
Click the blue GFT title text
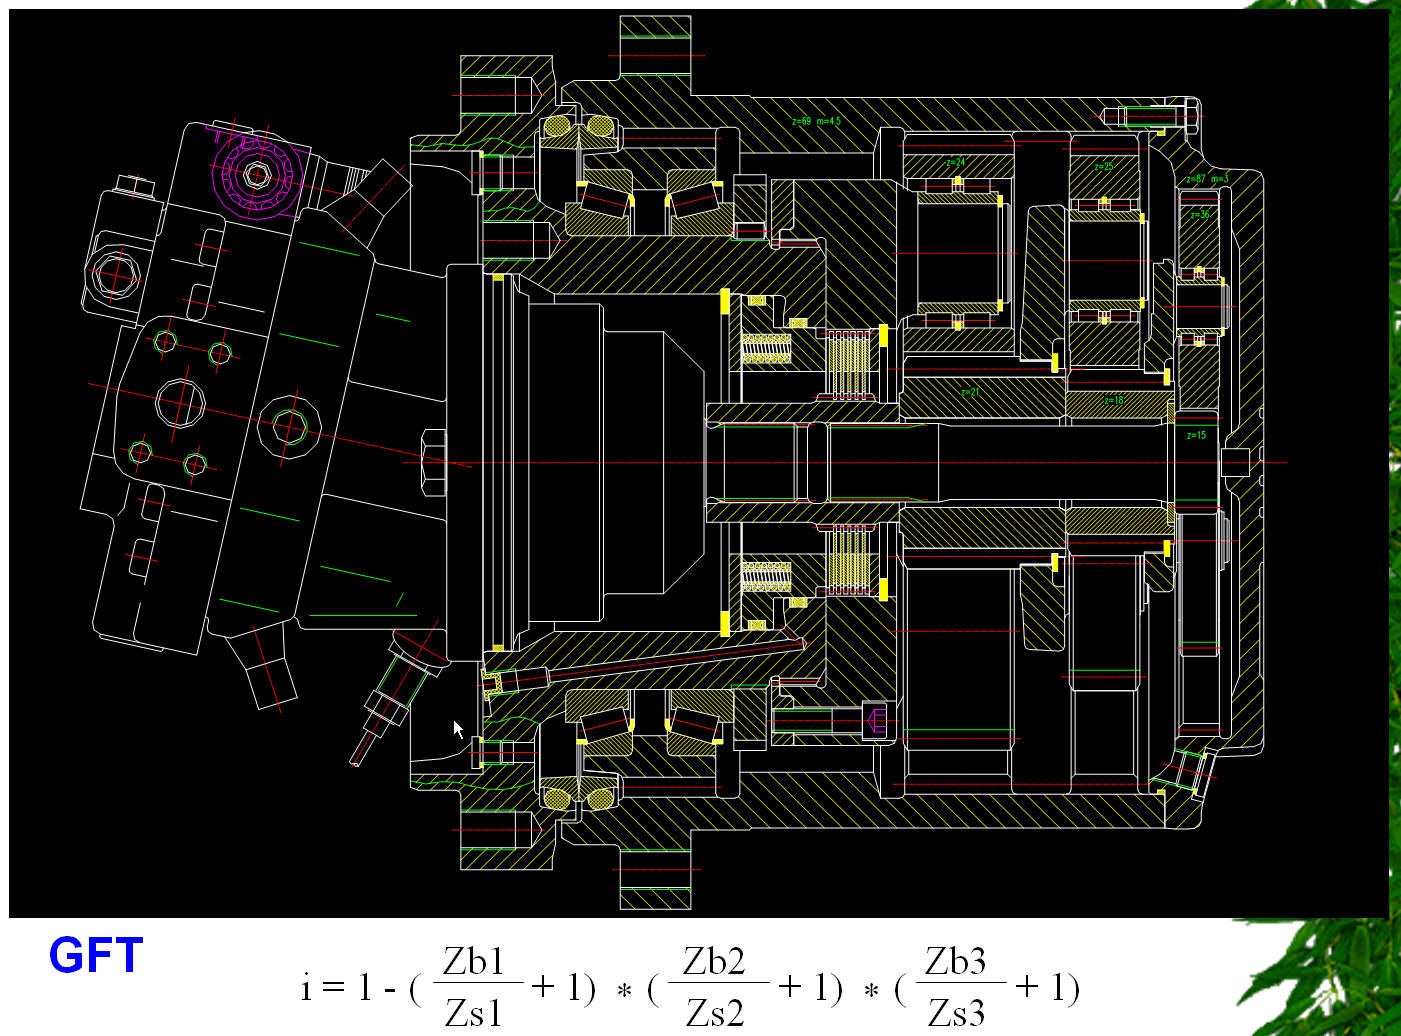coord(96,955)
